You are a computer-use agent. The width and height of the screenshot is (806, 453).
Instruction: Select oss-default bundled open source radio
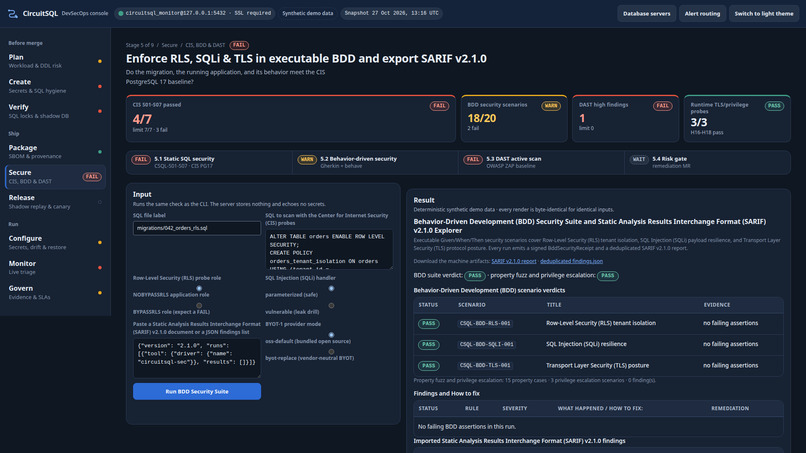(332, 335)
